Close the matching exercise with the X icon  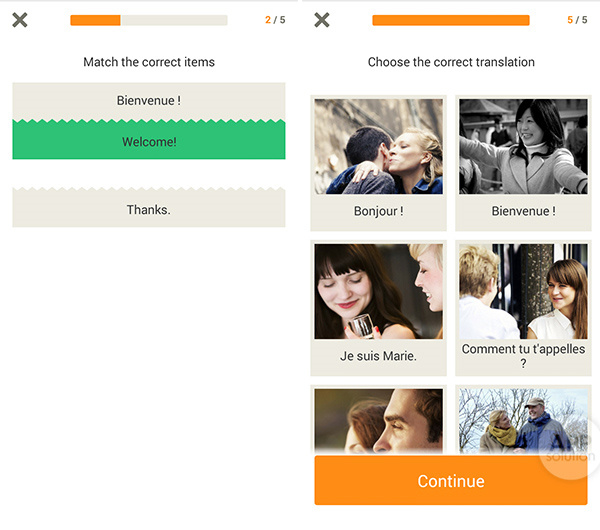[20, 20]
